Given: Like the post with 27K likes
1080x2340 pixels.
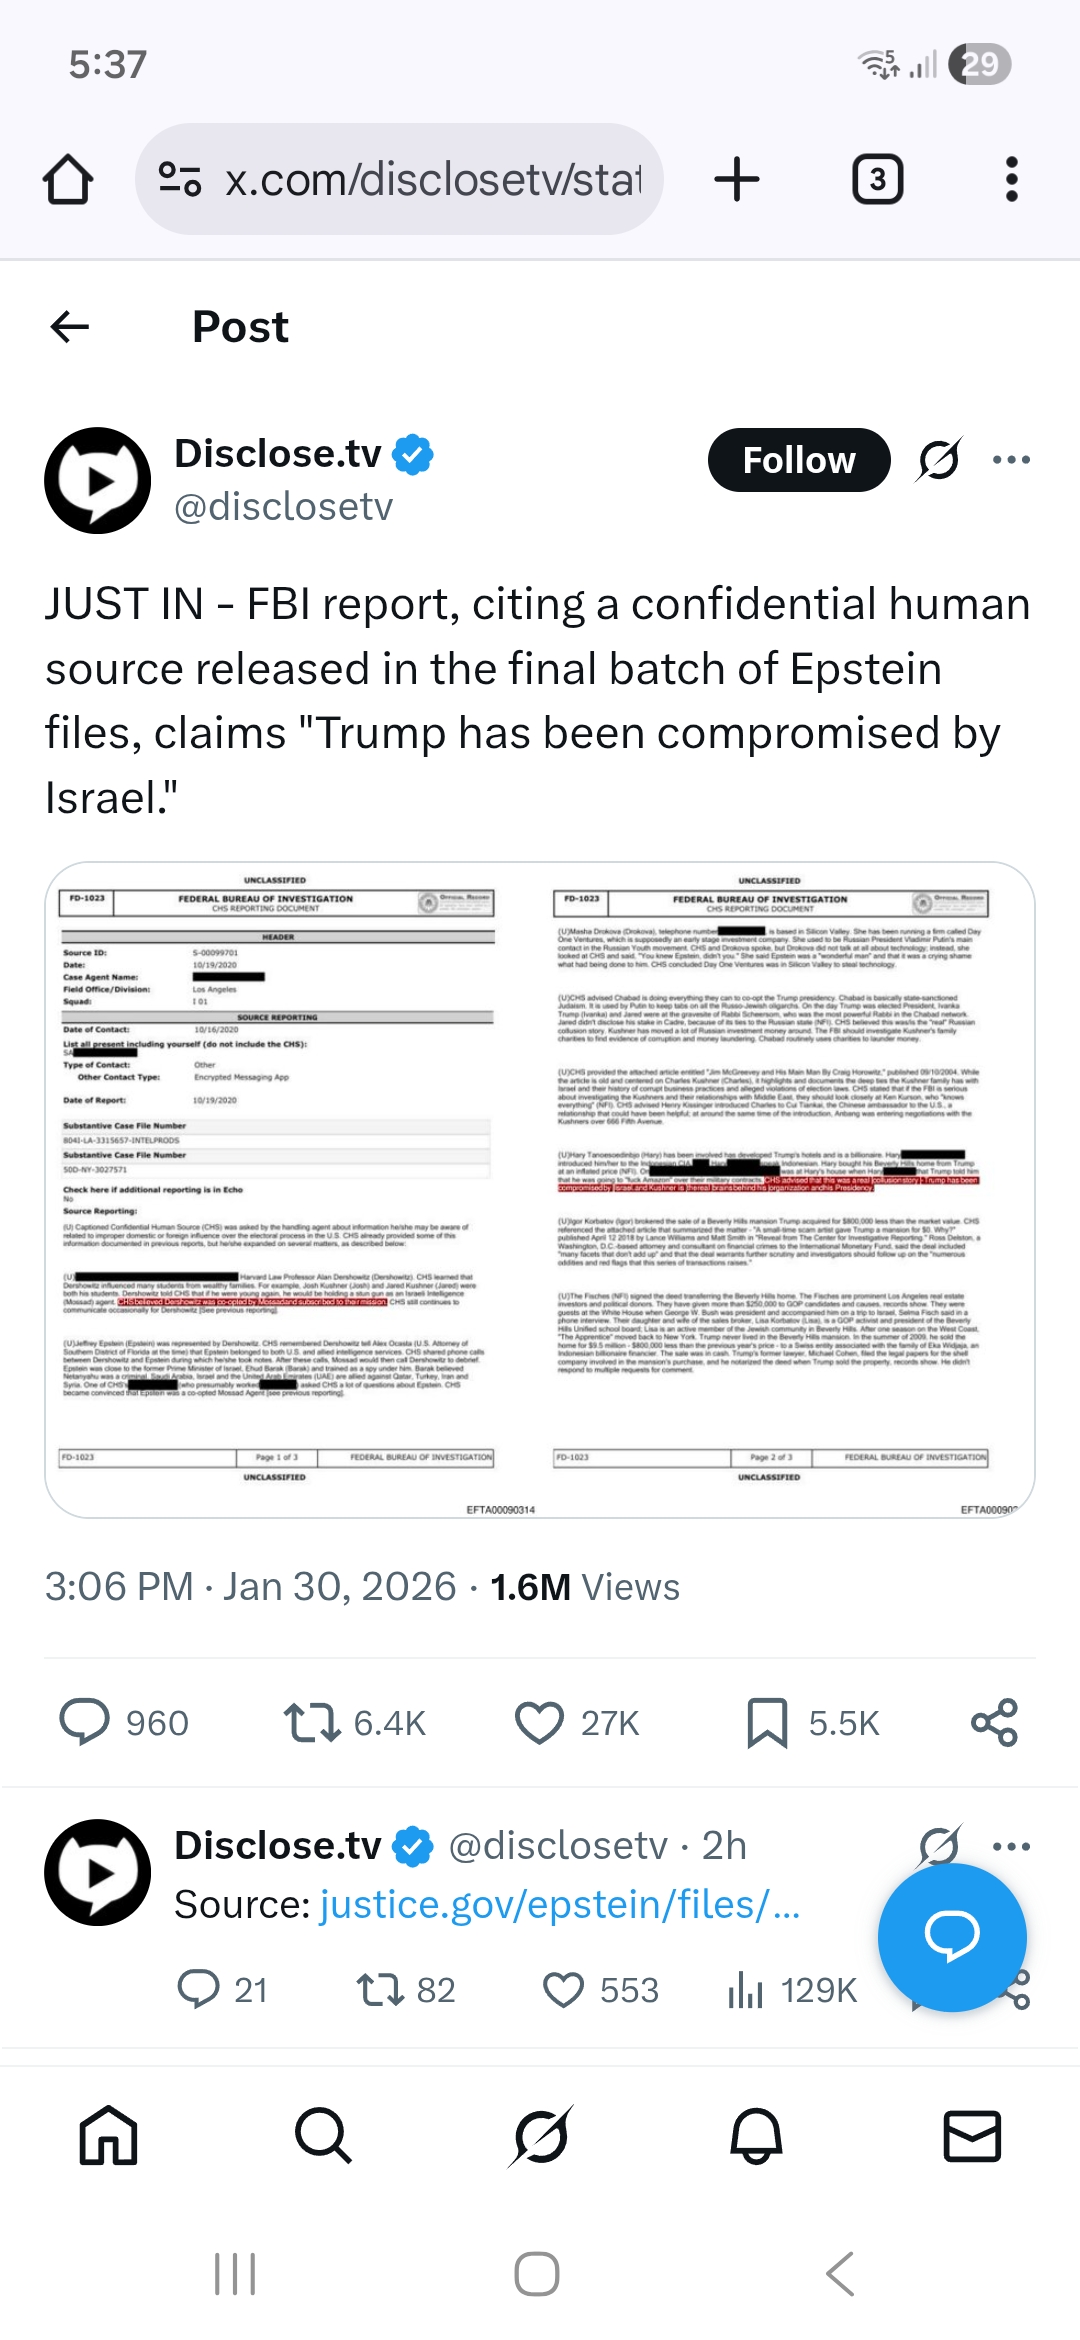Looking at the screenshot, I should pos(539,1722).
